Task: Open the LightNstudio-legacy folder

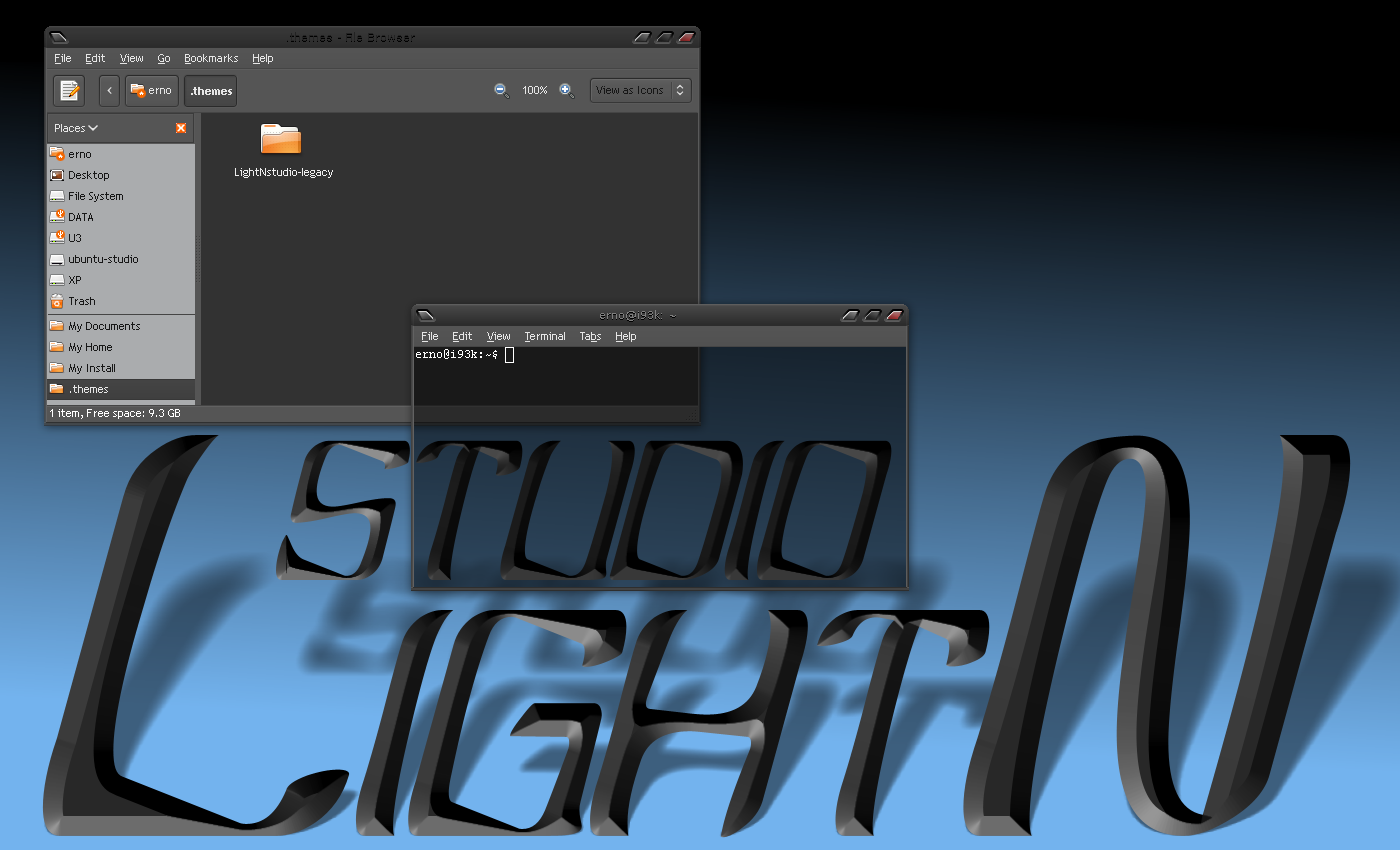Action: point(281,140)
